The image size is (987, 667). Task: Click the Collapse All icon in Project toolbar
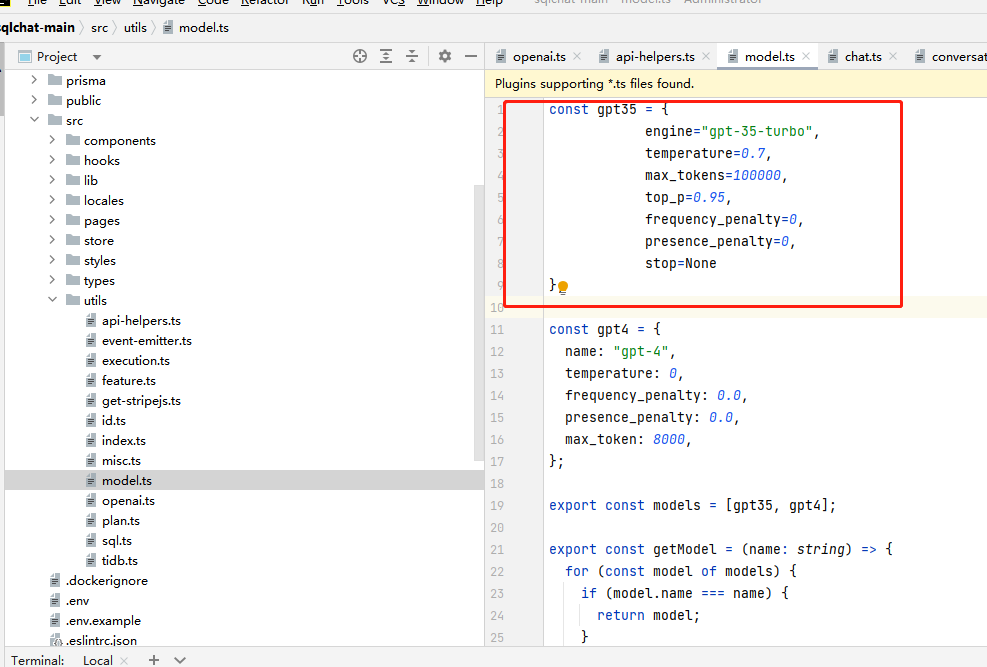coord(412,57)
